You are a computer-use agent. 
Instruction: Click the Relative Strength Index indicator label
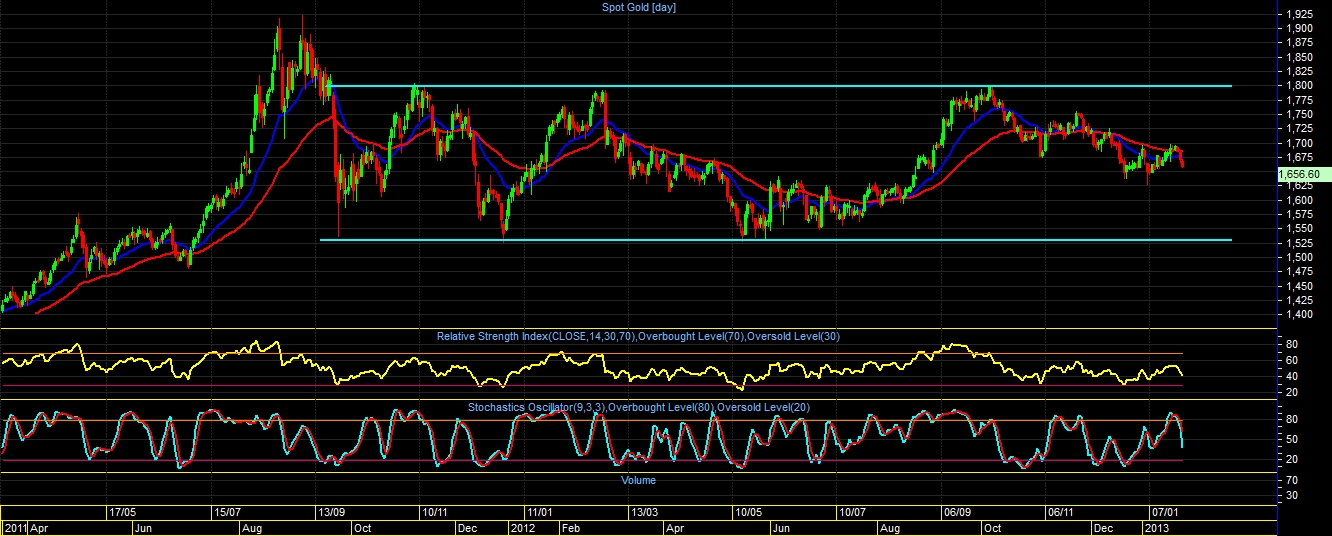pyautogui.click(x=638, y=336)
